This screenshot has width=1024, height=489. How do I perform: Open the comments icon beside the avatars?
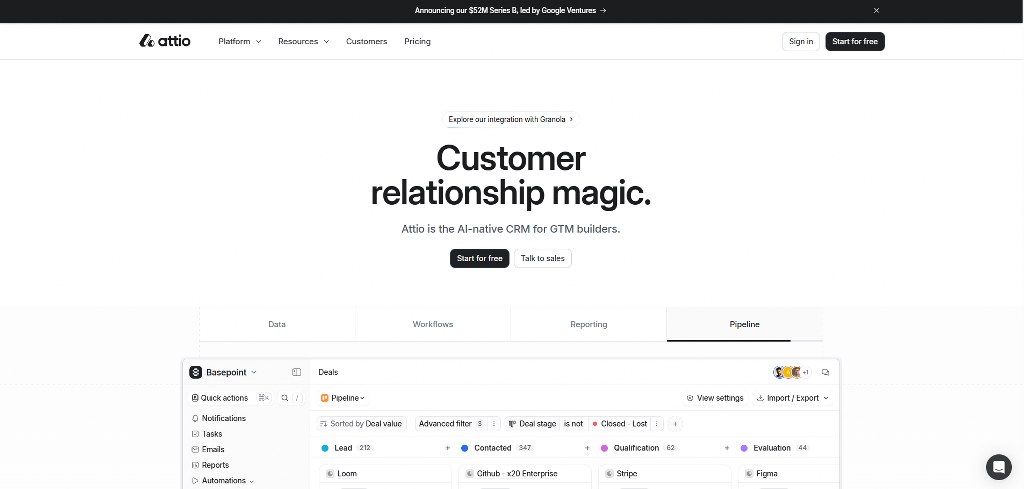(825, 372)
